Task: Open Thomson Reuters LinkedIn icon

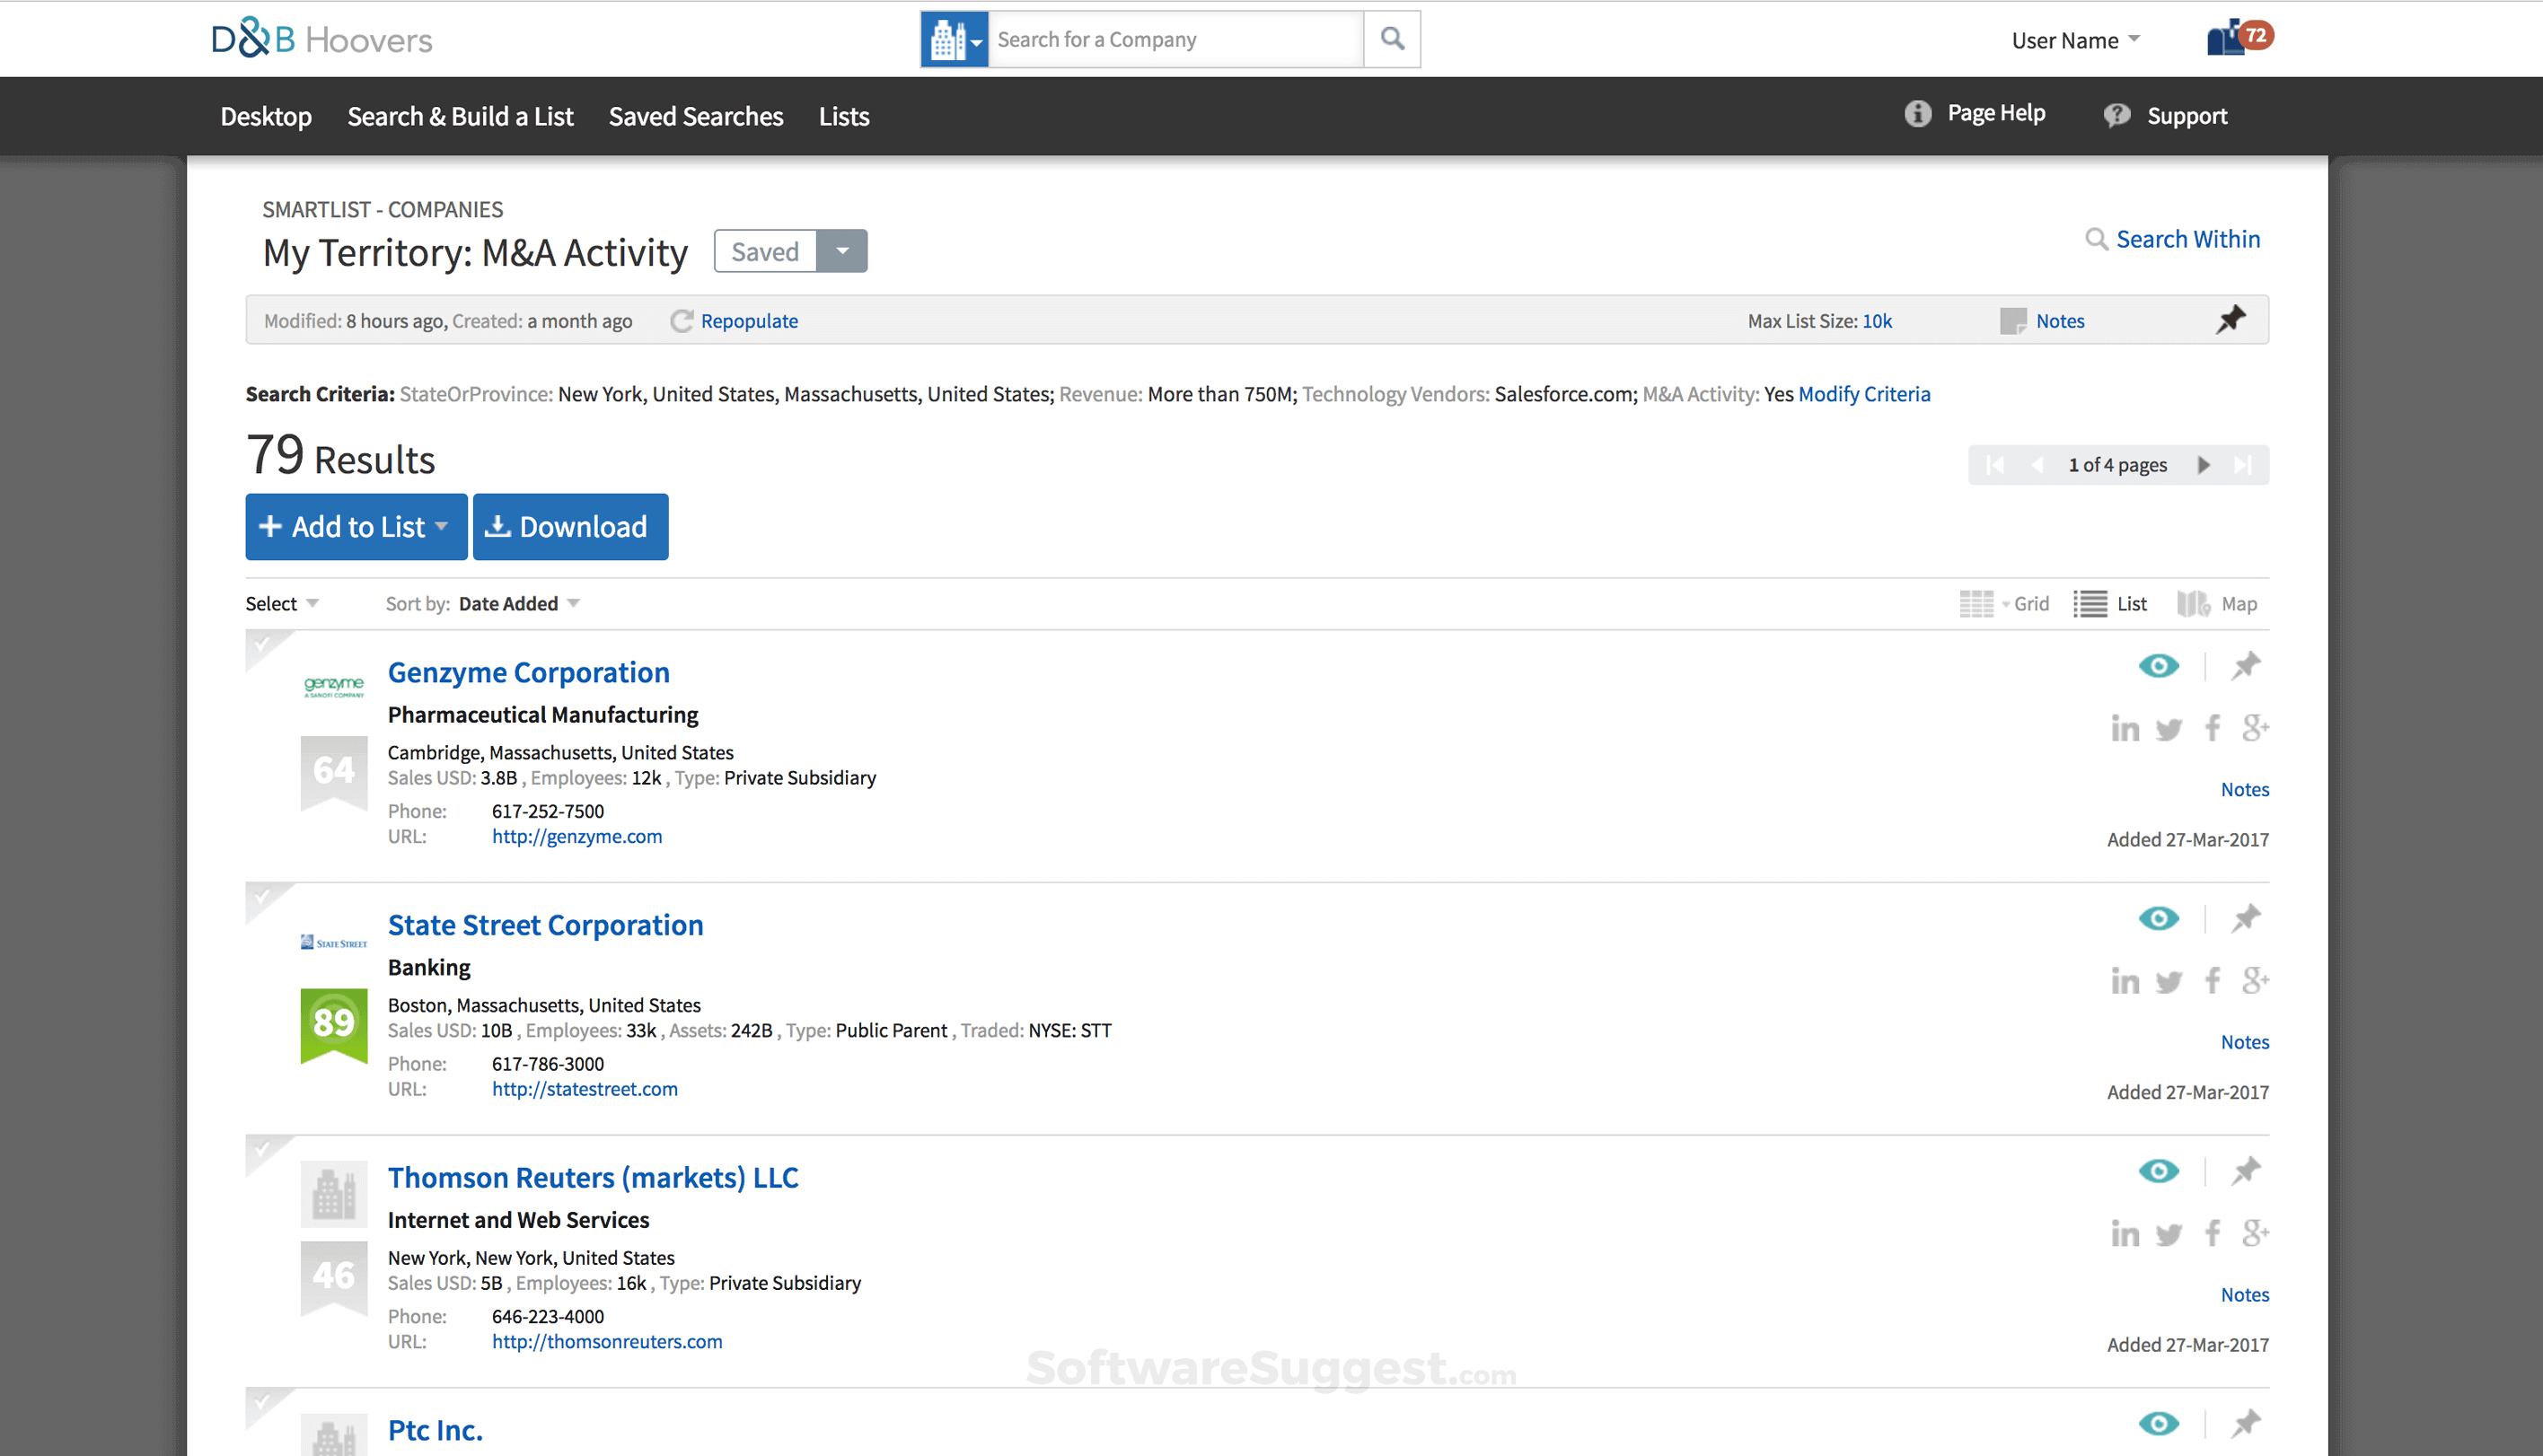Action: (x=2125, y=1233)
